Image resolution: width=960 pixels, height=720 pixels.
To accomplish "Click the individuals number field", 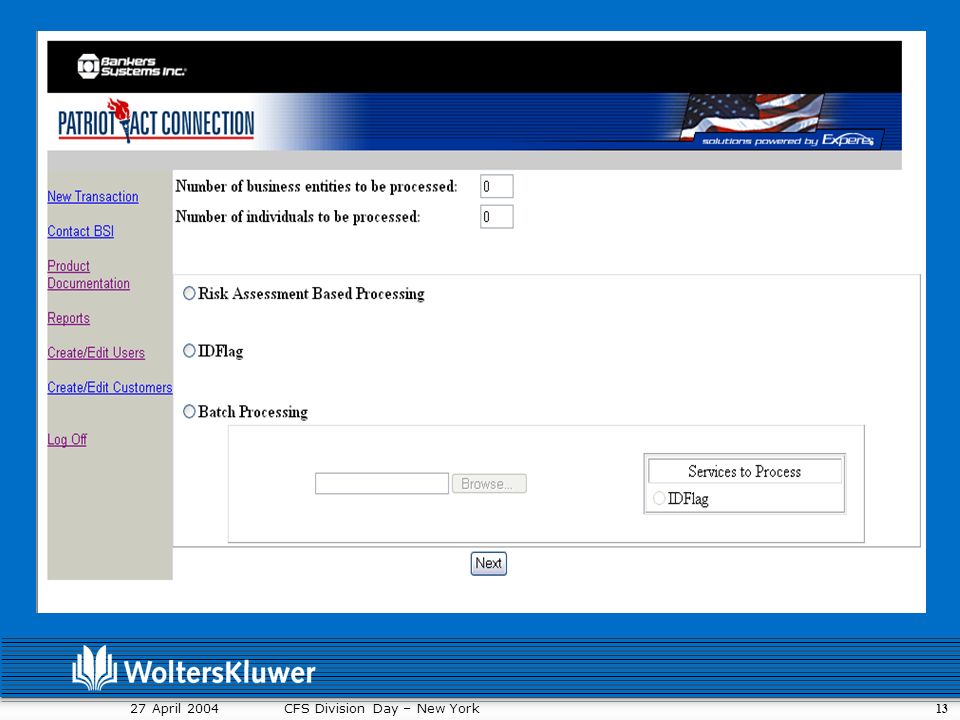I will click(497, 217).
